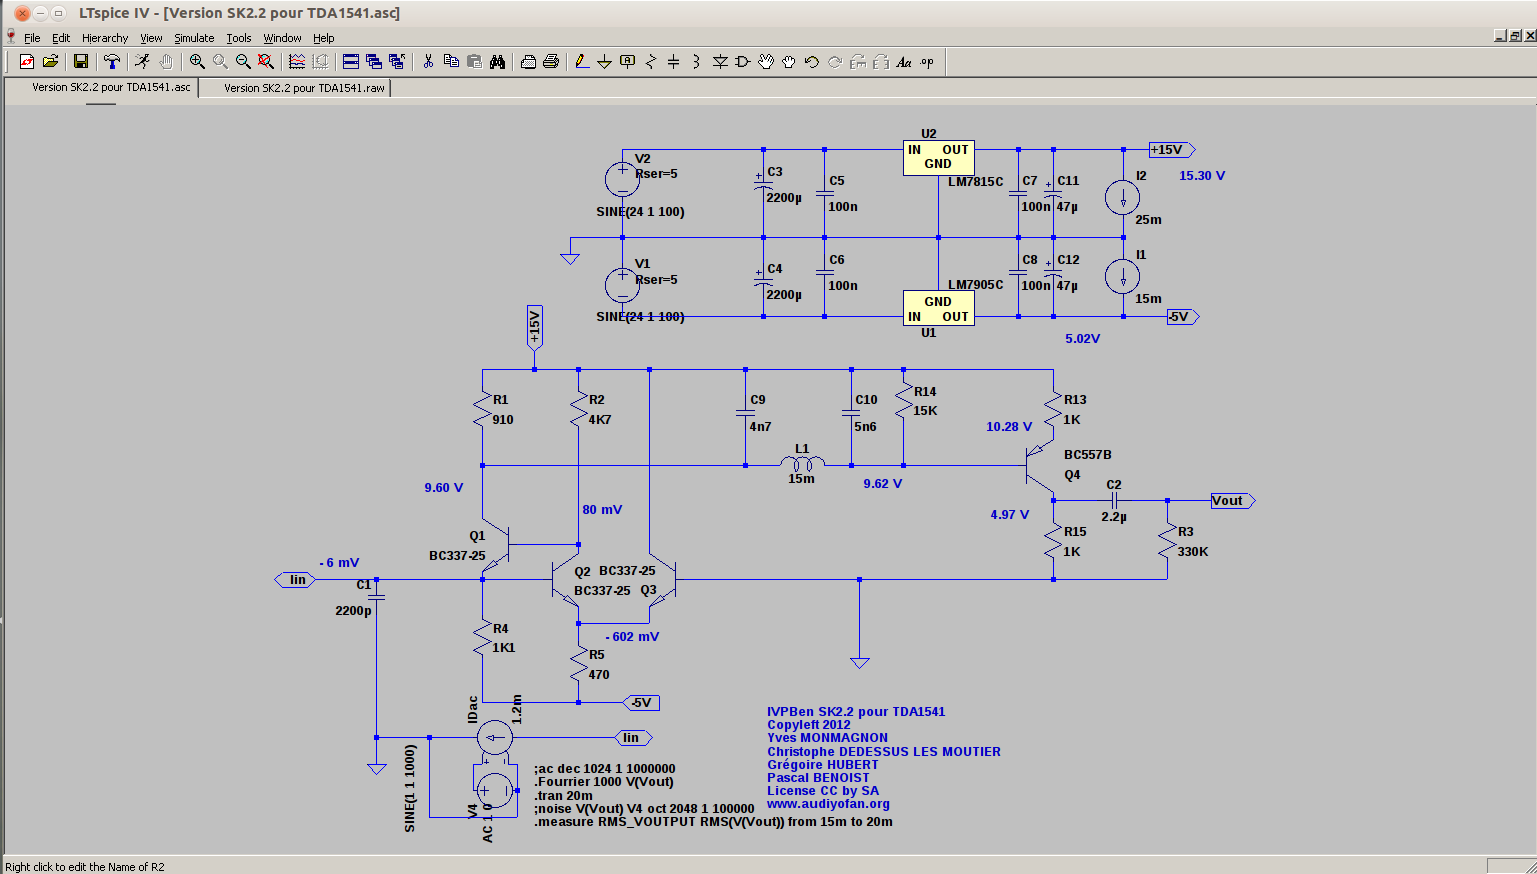Click the 'License CC by SA' text
This screenshot has height=874, width=1537.
pyautogui.click(x=823, y=790)
